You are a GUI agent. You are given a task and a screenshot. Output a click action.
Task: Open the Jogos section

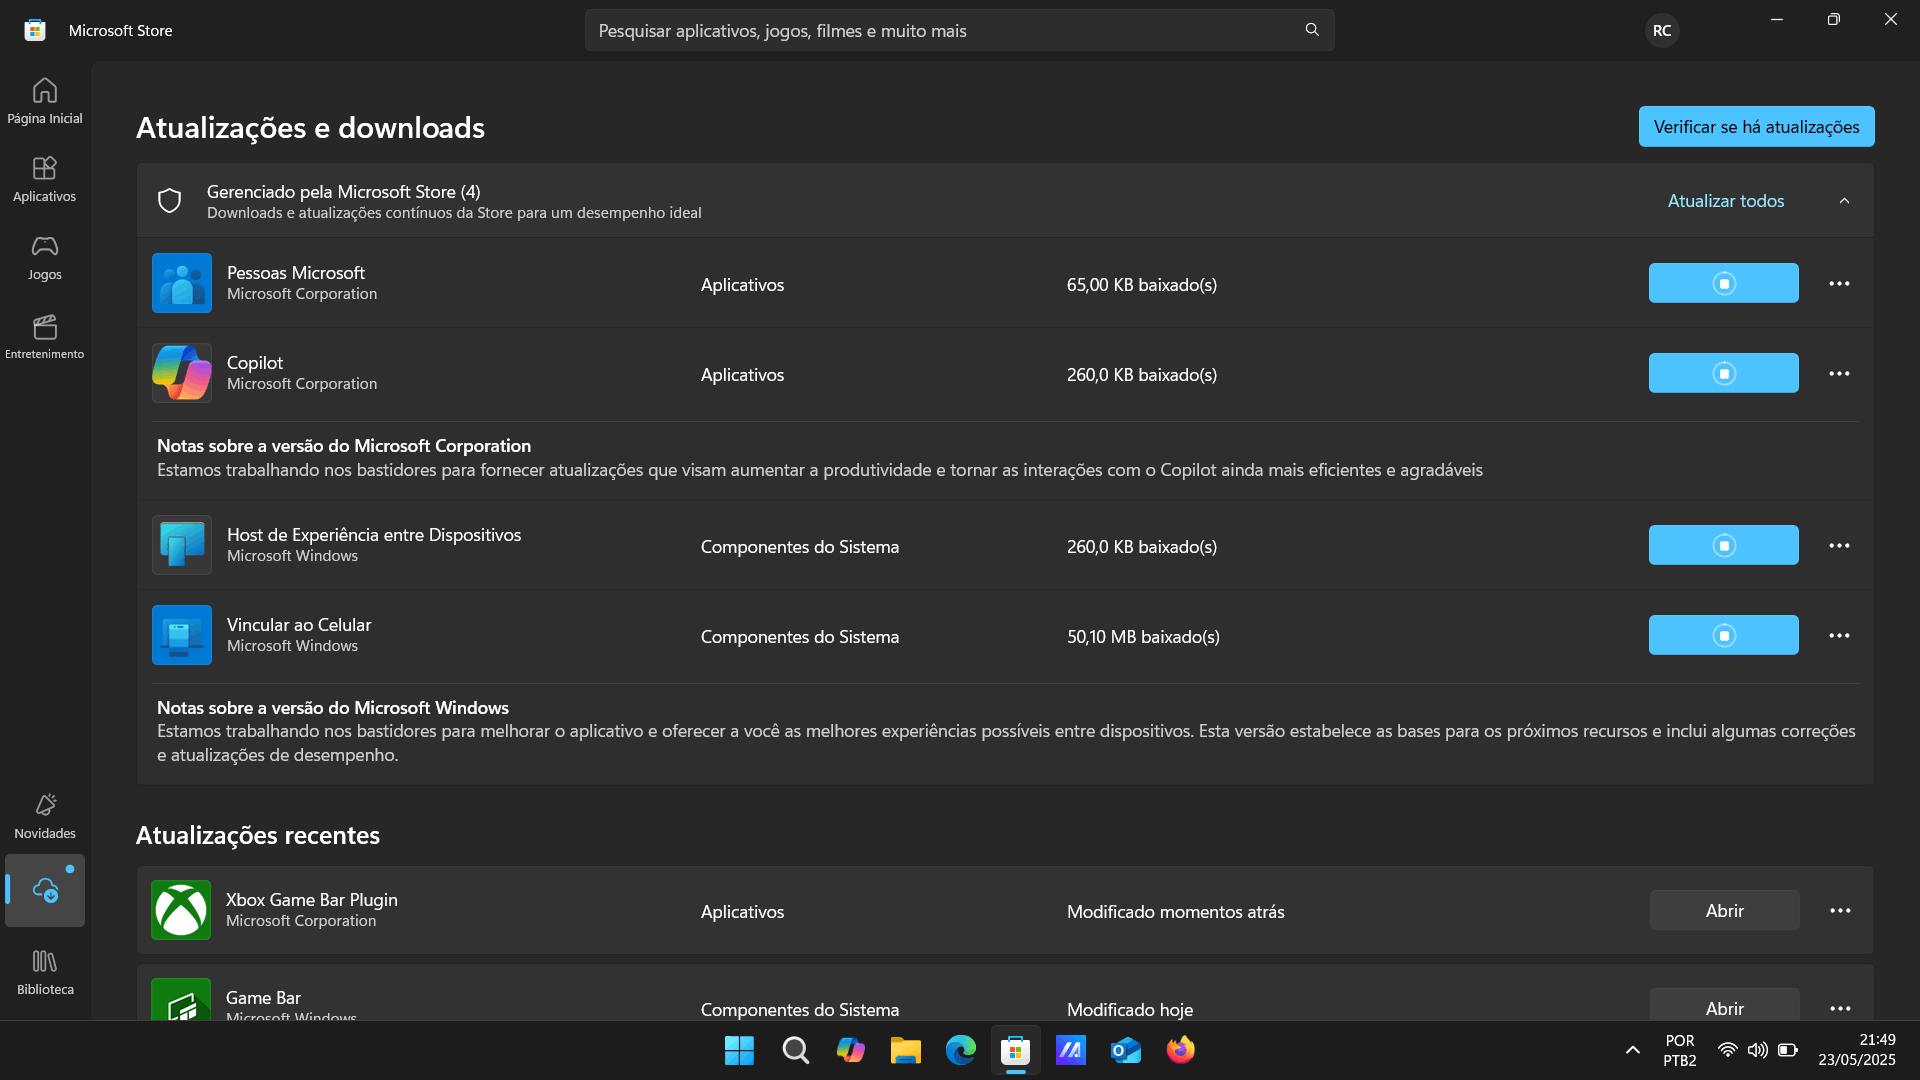point(45,257)
